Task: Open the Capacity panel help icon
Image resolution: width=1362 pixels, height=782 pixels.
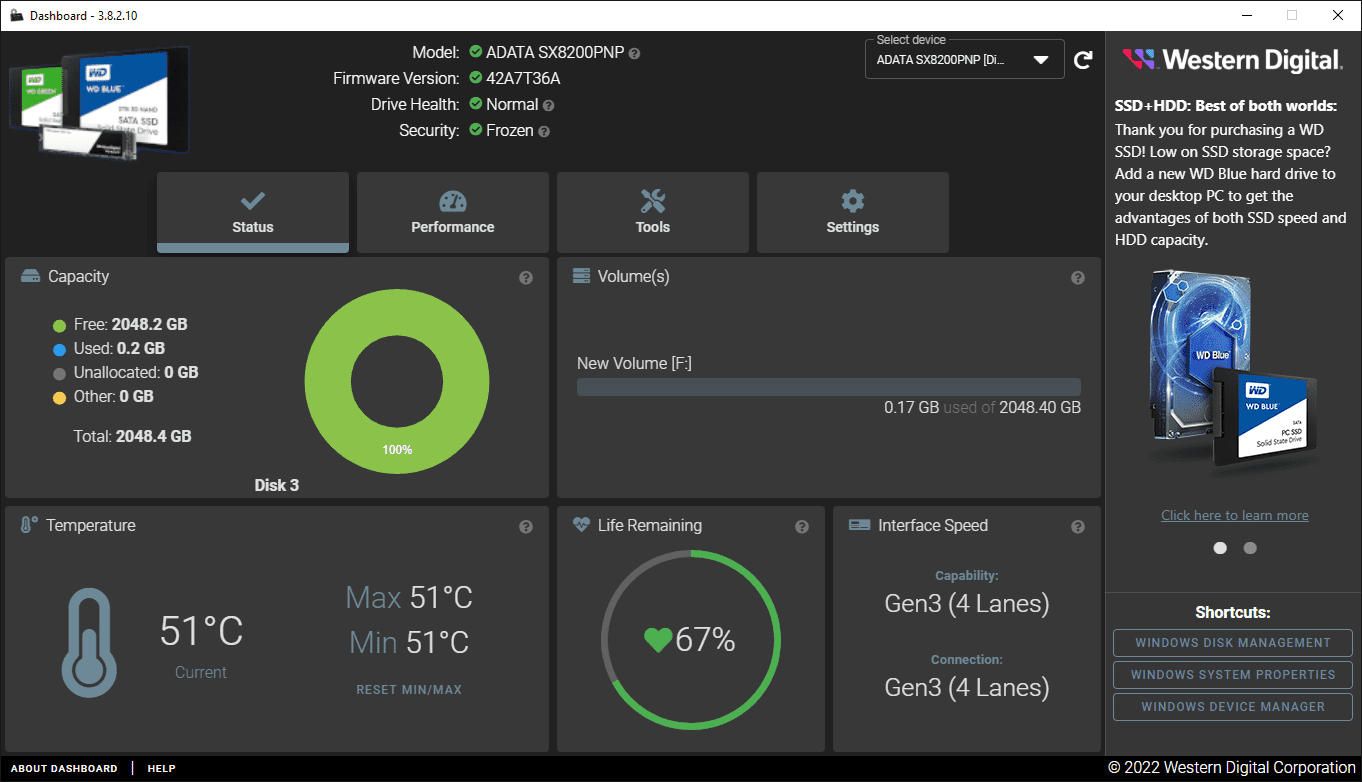Action: click(526, 278)
